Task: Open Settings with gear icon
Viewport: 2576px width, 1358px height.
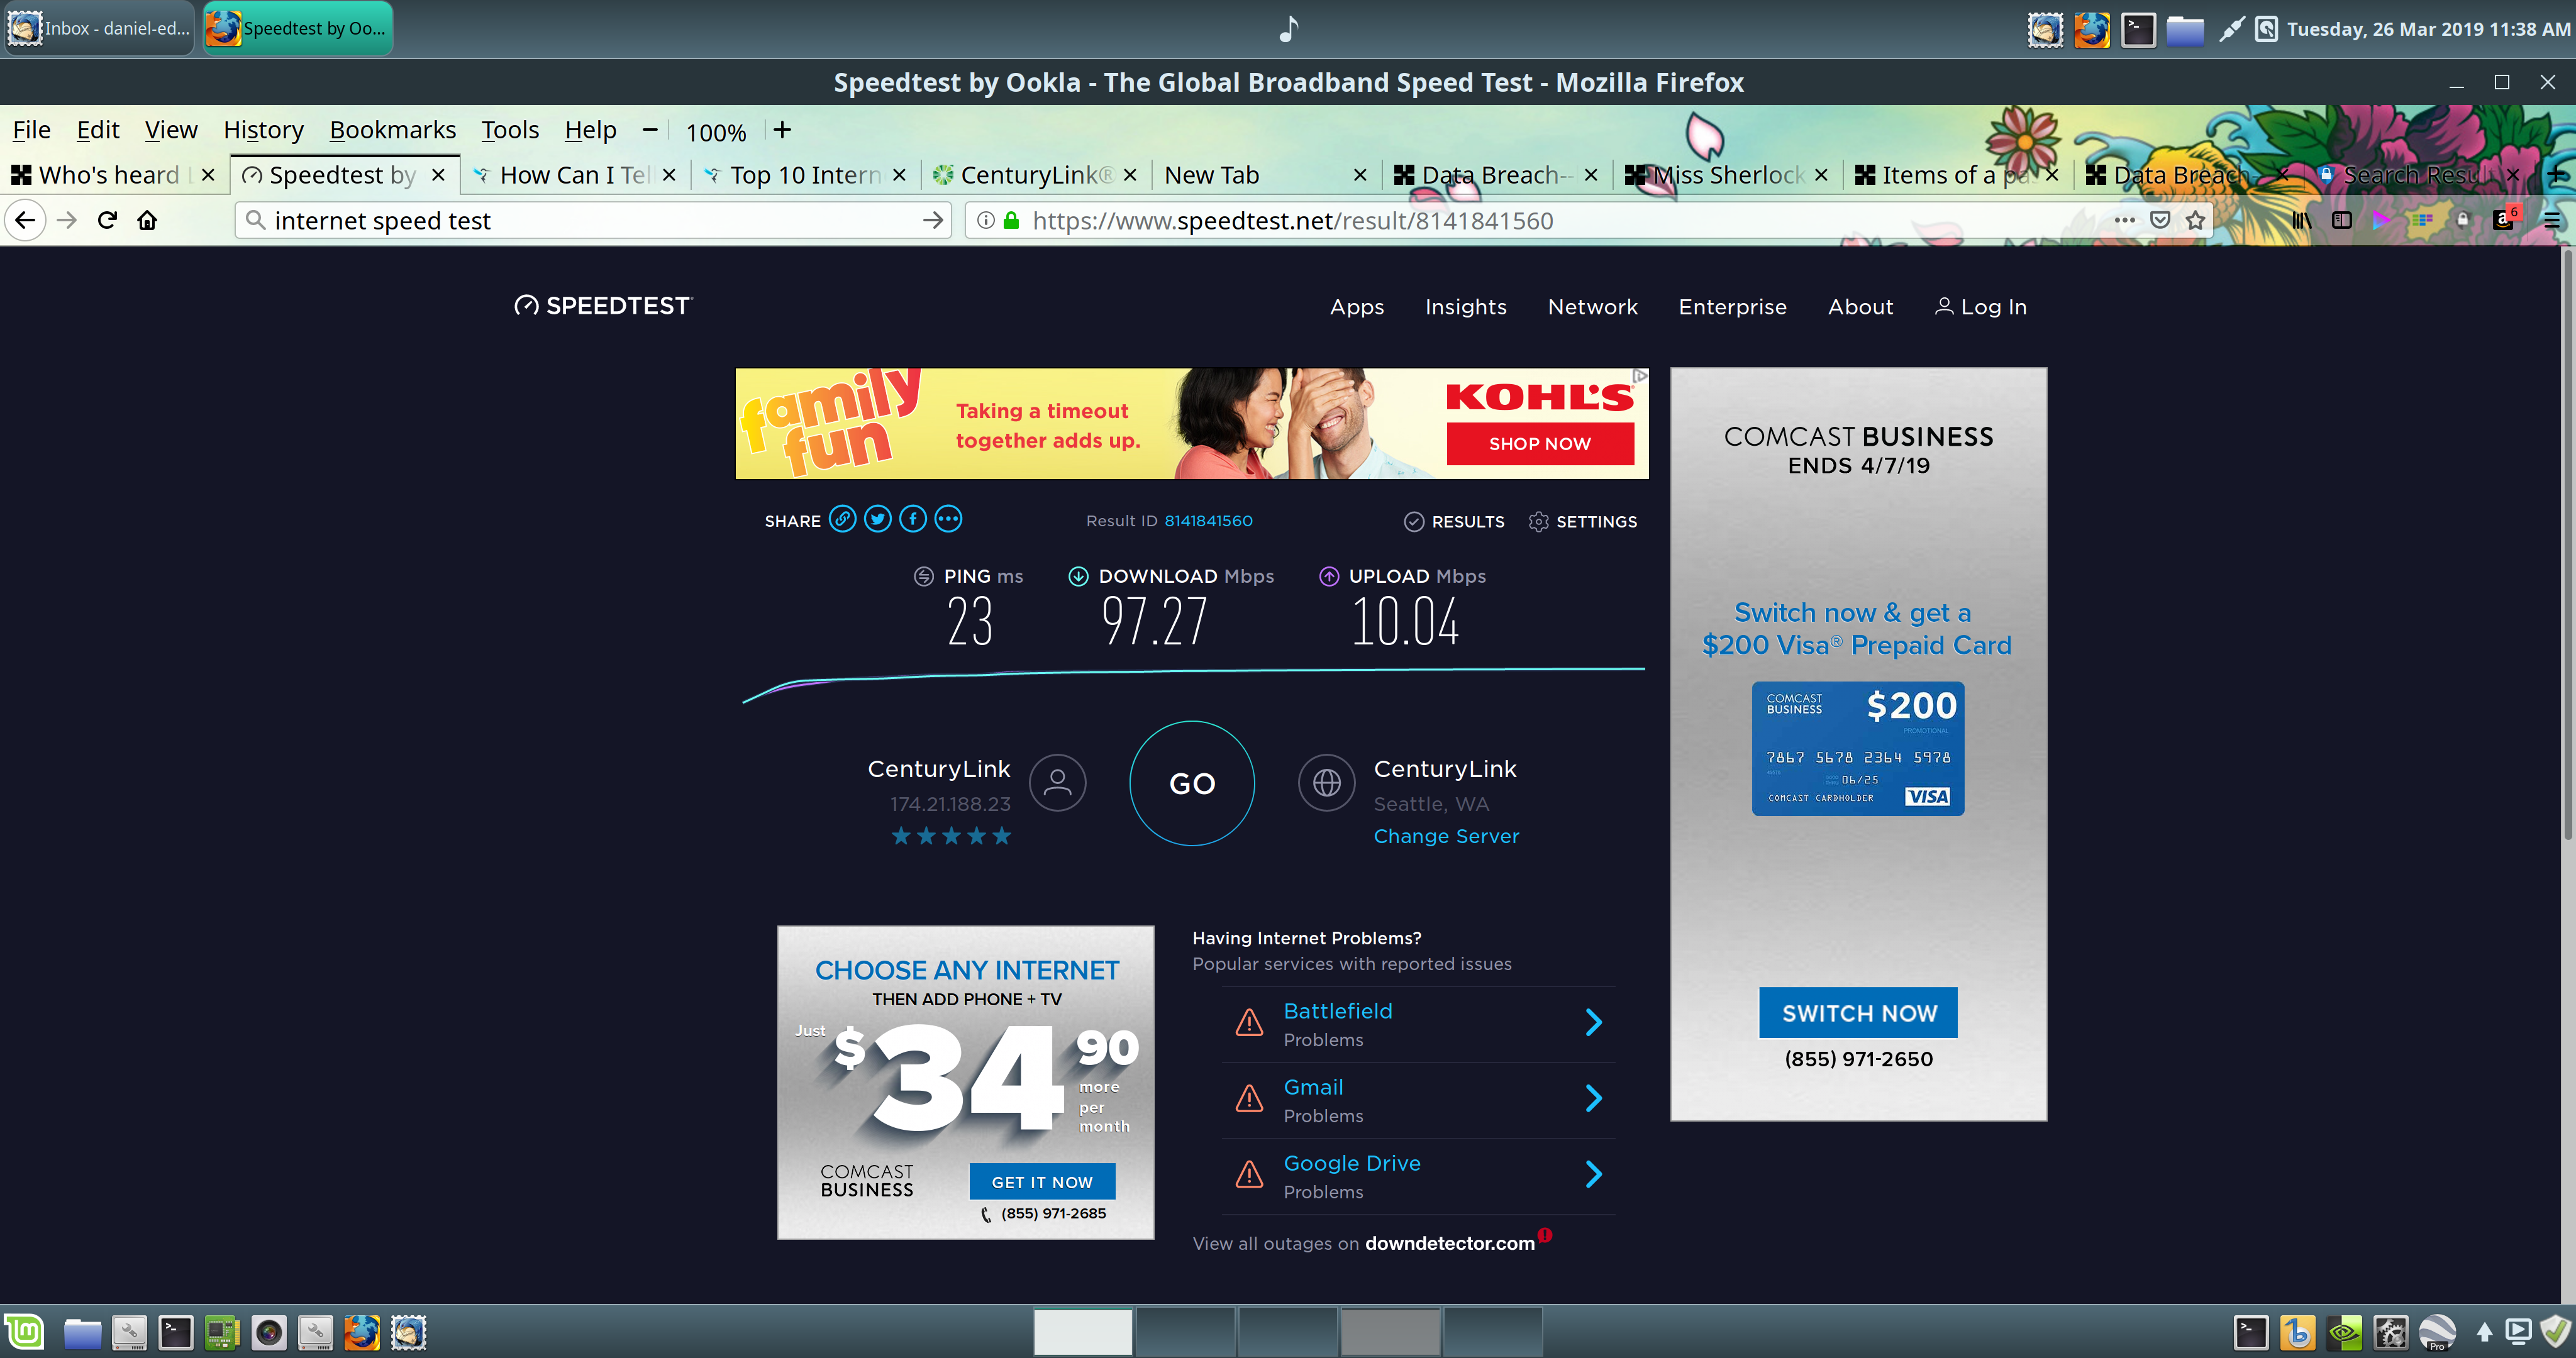Action: (x=1538, y=522)
